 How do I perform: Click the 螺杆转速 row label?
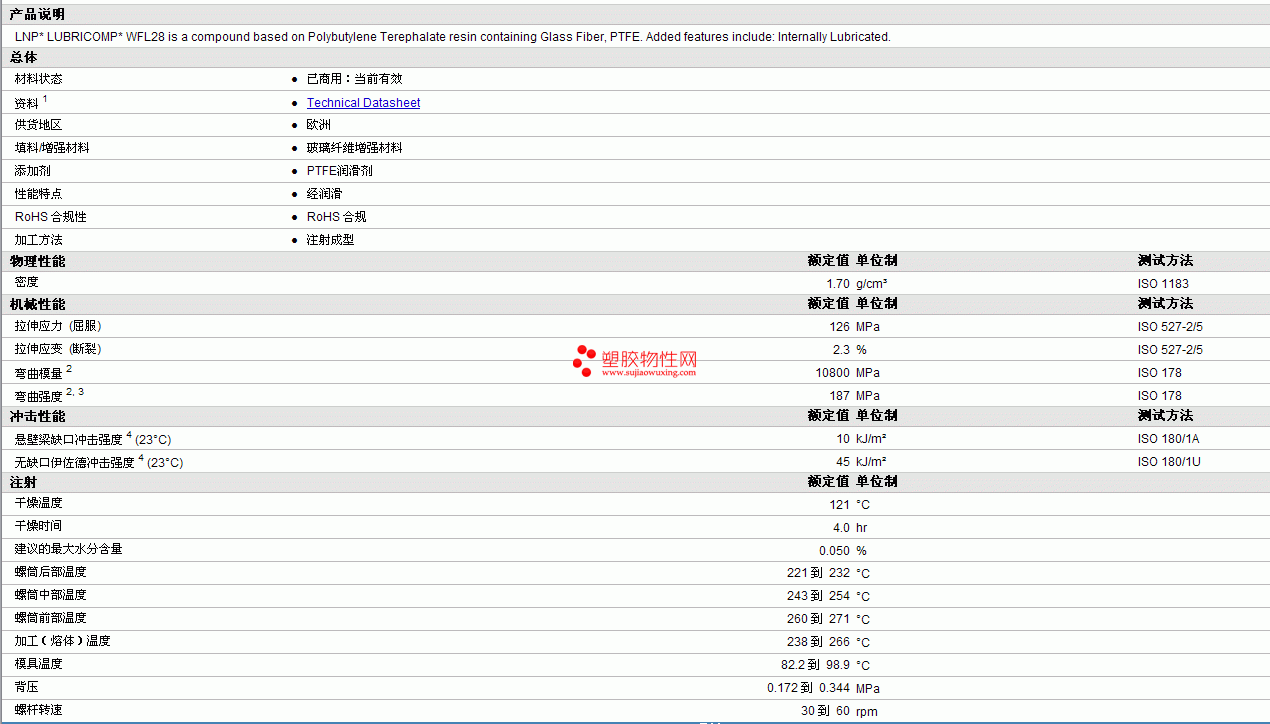tap(38, 710)
